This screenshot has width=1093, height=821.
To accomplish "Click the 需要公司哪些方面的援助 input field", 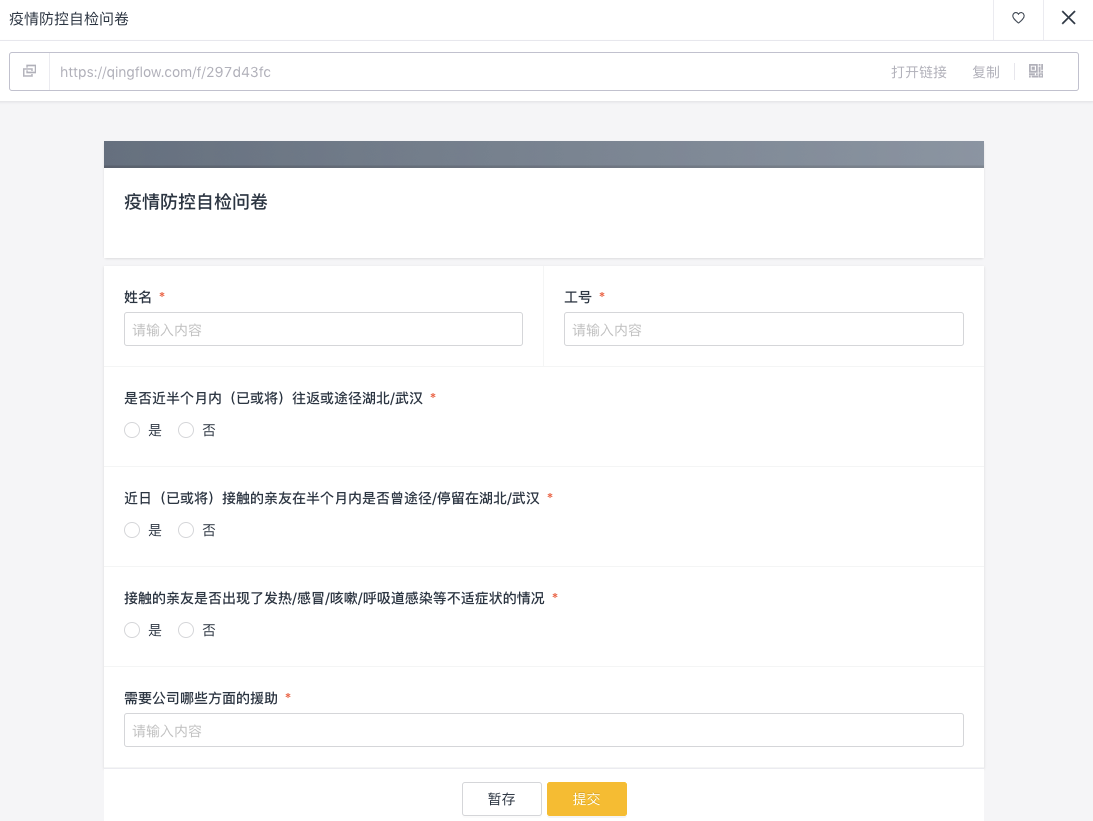I will click(544, 730).
